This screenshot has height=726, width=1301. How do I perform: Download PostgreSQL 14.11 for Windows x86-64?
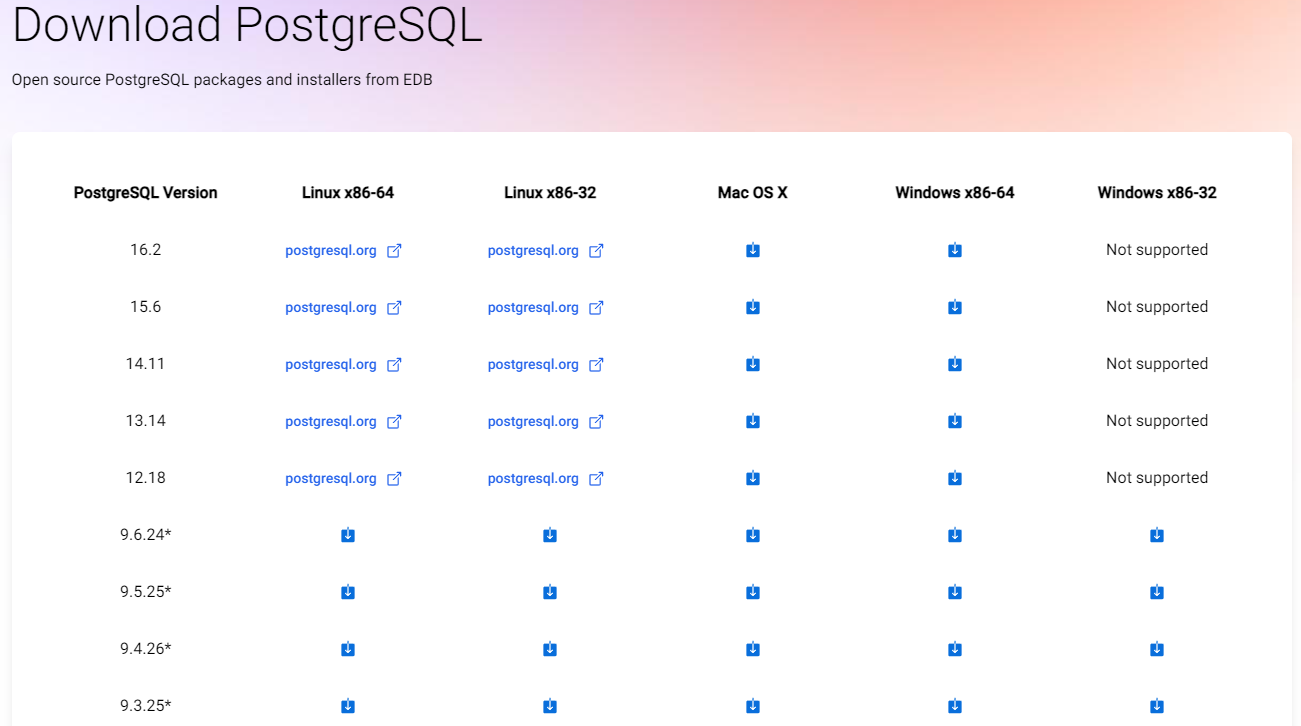tap(955, 364)
